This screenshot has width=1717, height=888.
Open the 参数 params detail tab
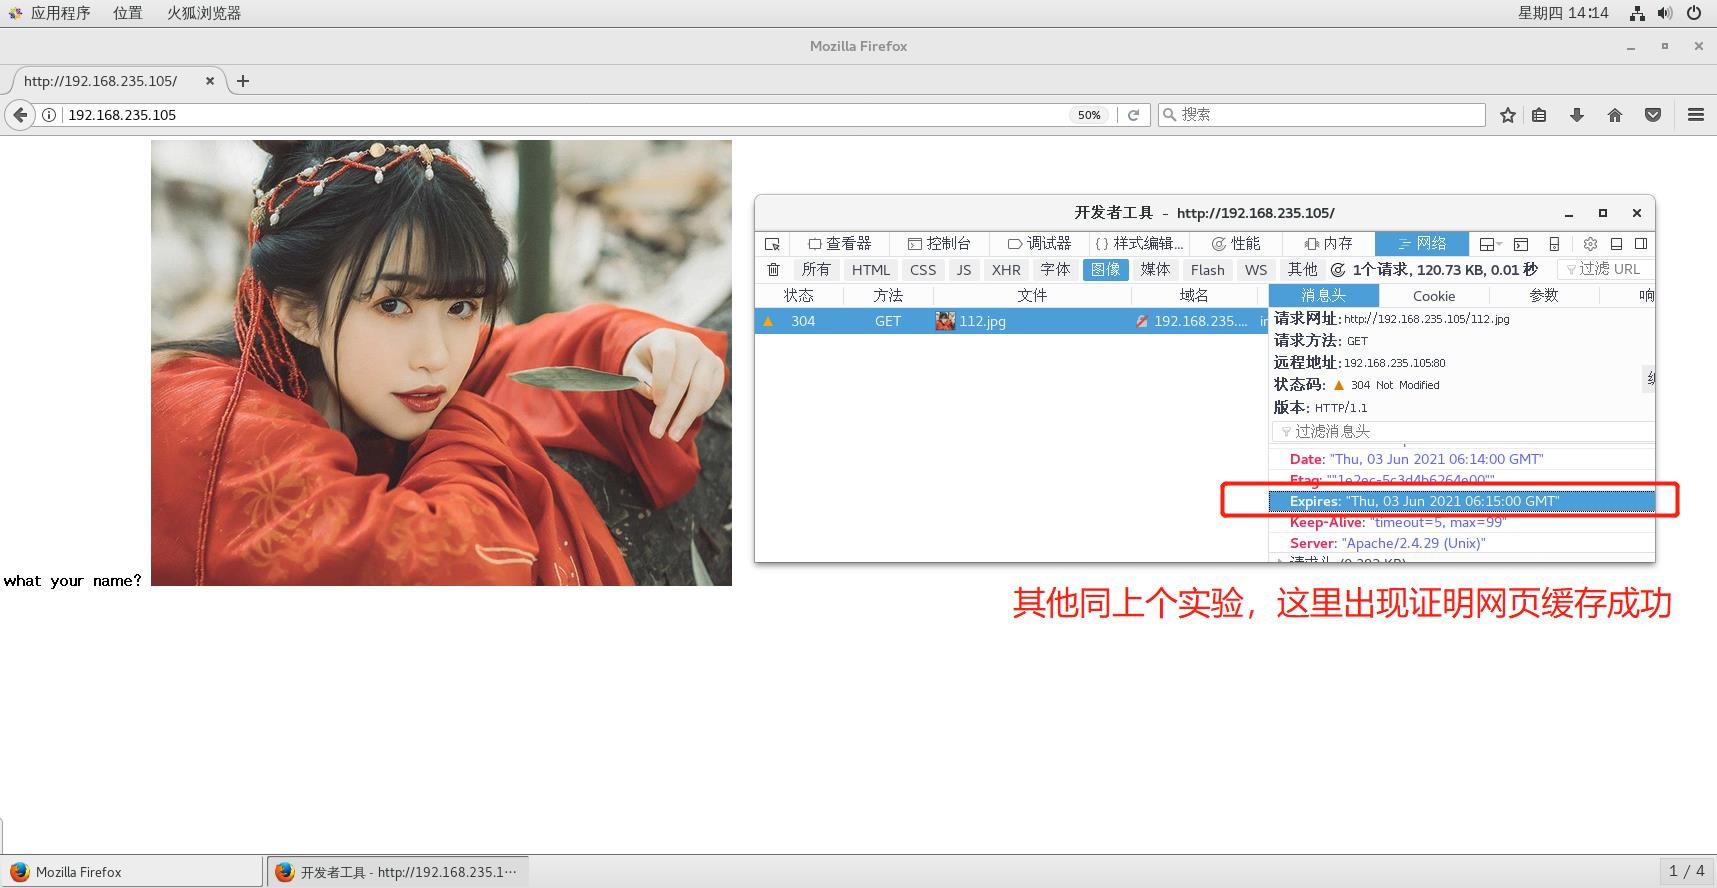pyautogui.click(x=1544, y=296)
